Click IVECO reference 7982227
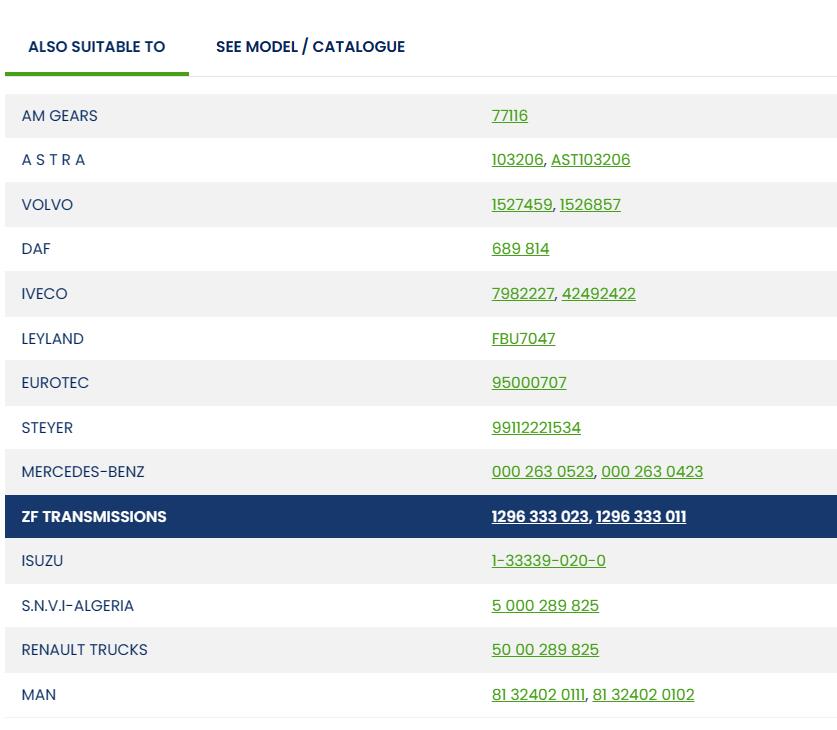This screenshot has width=837, height=730. (523, 294)
